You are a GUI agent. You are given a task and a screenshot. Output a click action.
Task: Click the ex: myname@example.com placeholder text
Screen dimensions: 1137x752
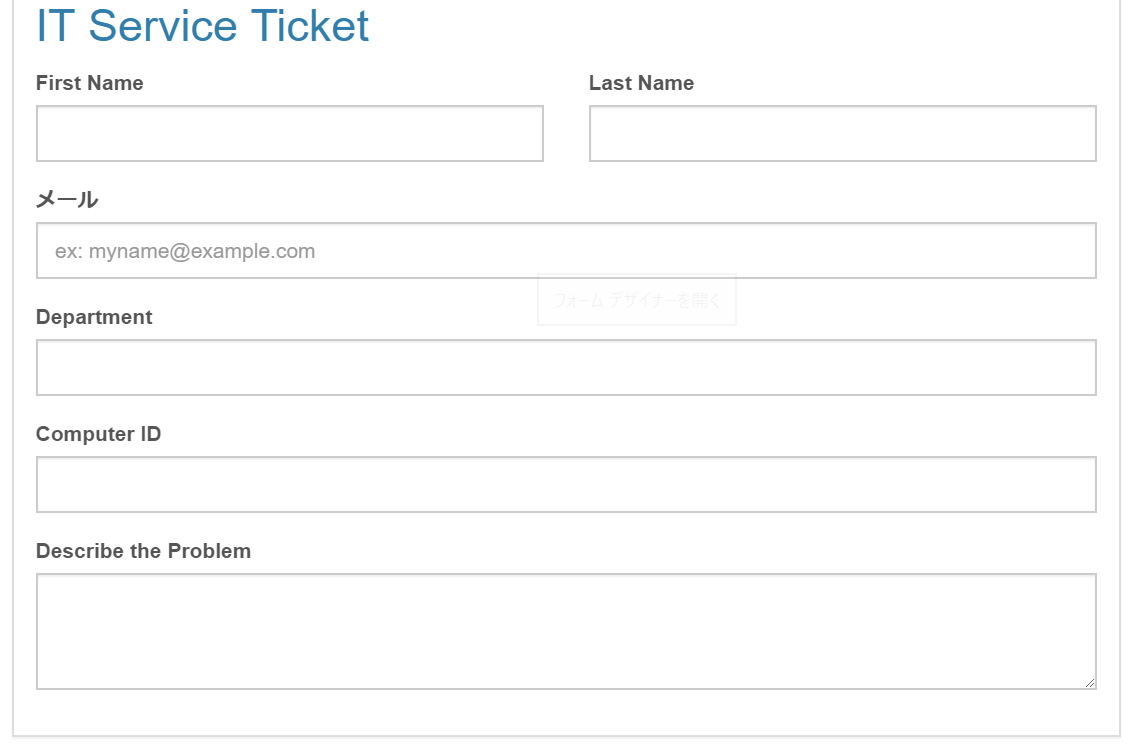(x=185, y=251)
